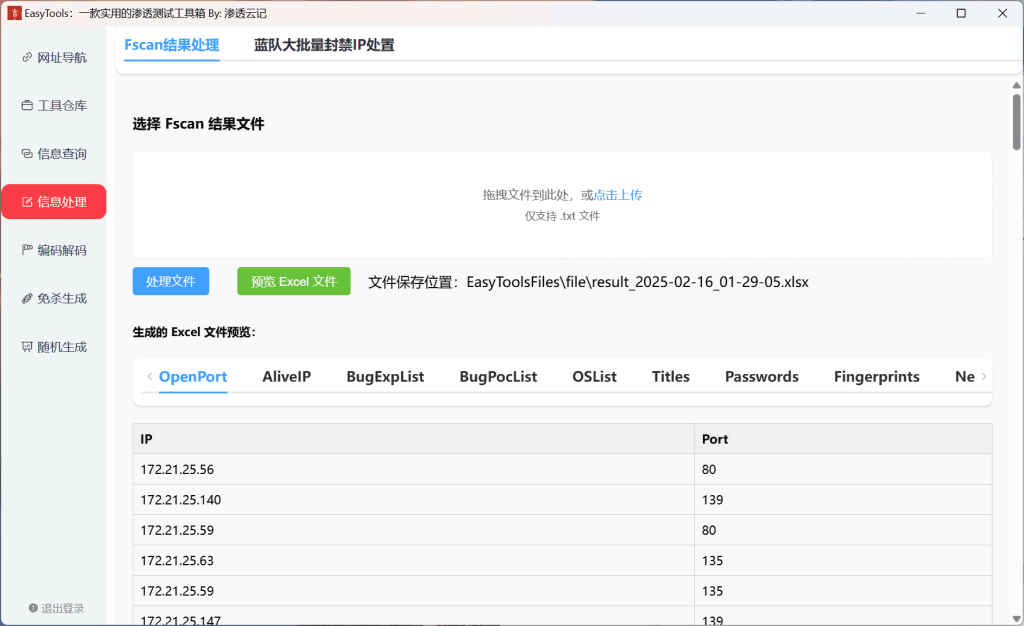Image resolution: width=1024 pixels, height=626 pixels.
Task: Select the BugExpList sheet tab
Action: coord(385,377)
